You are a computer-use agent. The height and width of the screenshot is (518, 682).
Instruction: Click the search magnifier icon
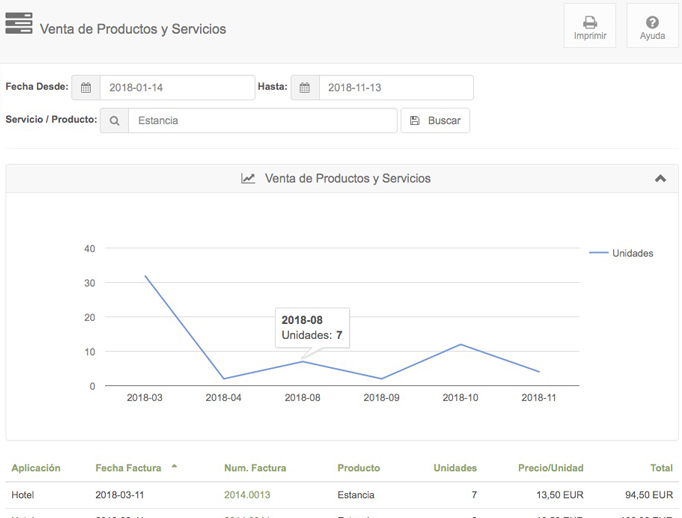pos(115,121)
